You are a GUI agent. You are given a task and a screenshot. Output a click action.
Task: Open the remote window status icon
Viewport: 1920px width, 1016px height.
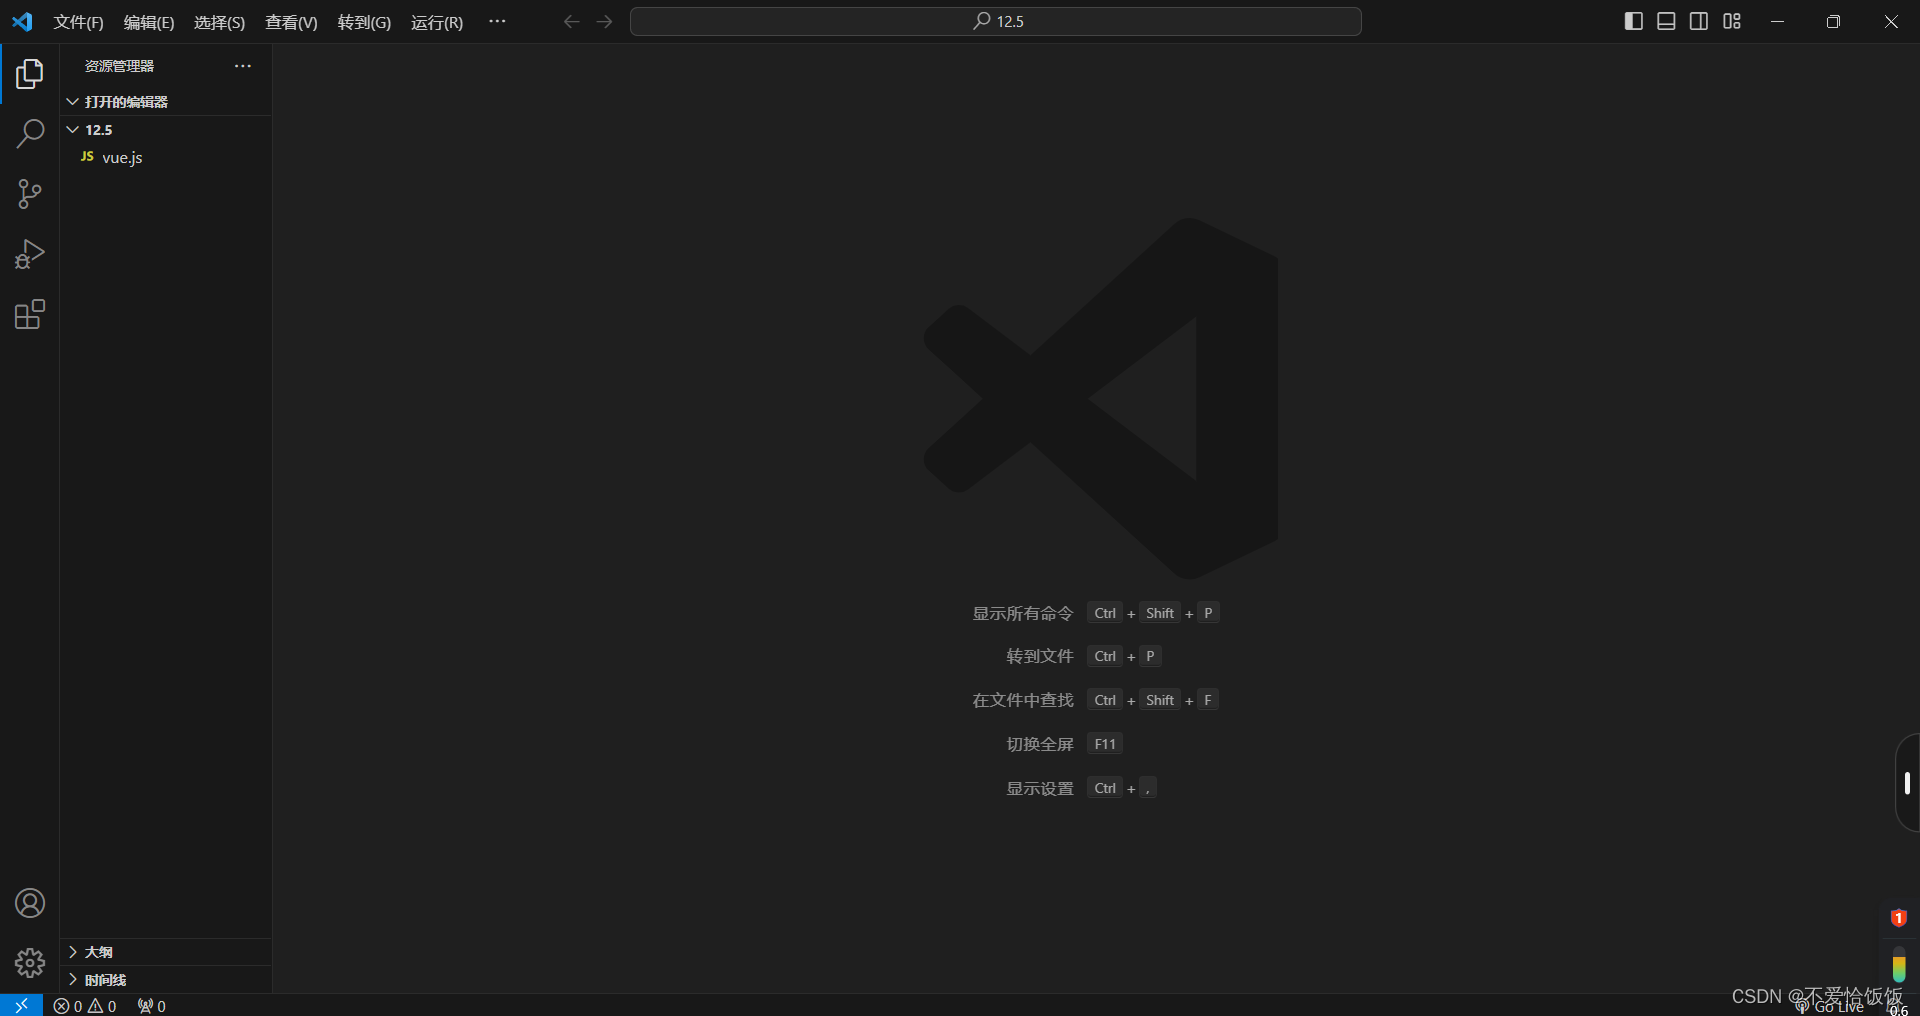[x=21, y=1005]
